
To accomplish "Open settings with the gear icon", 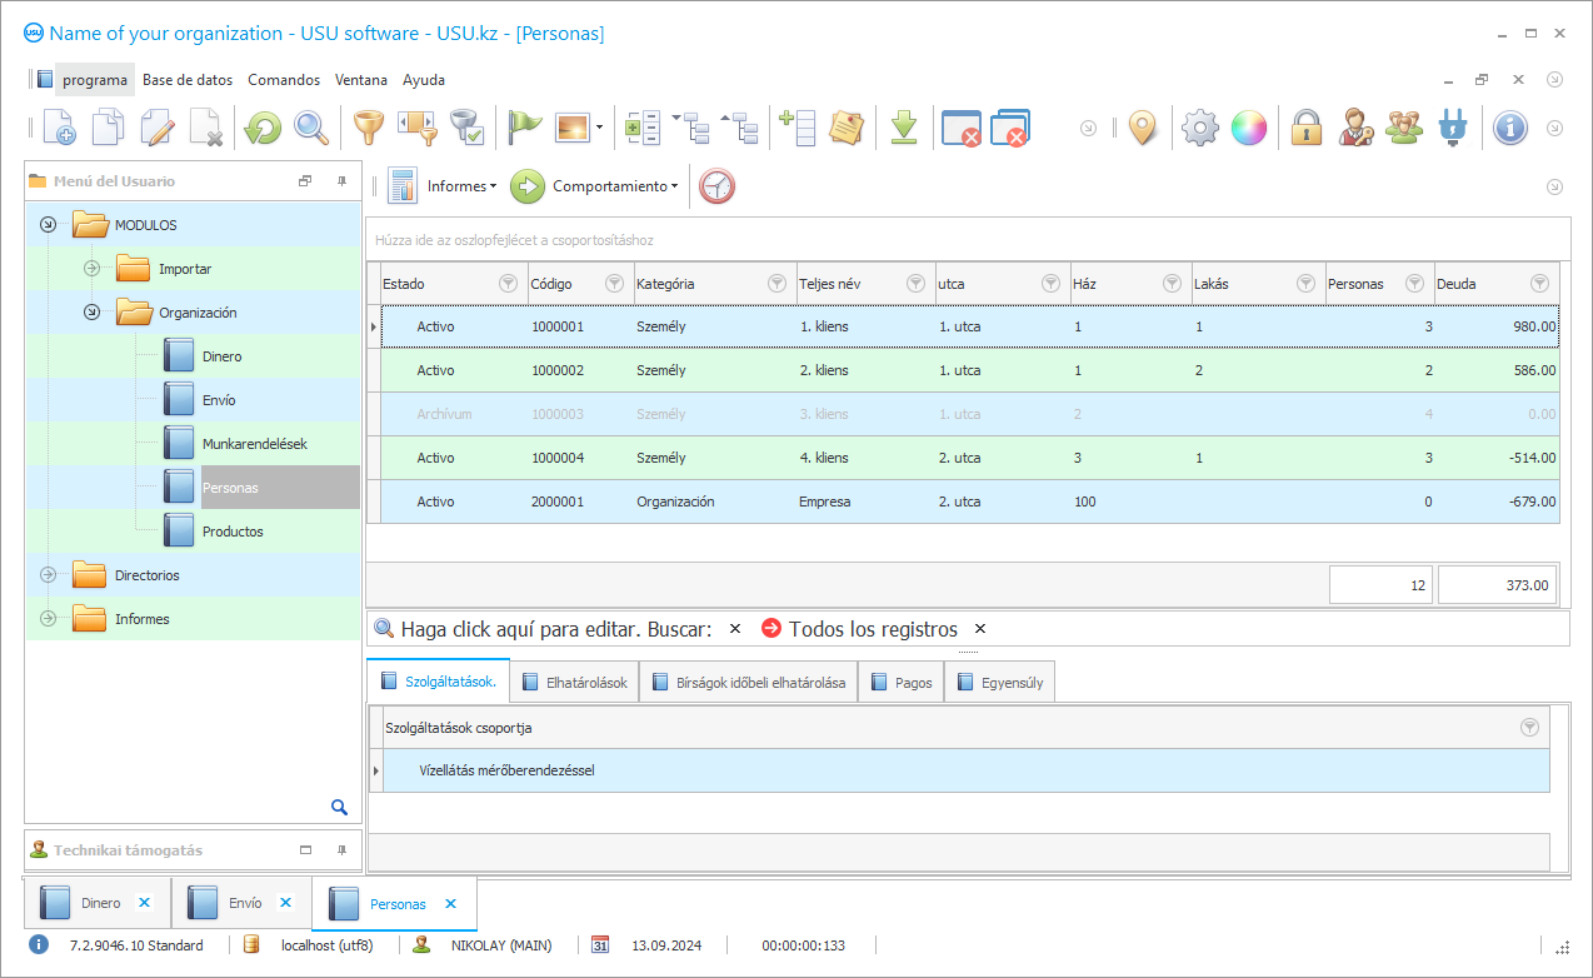I will coord(1200,128).
